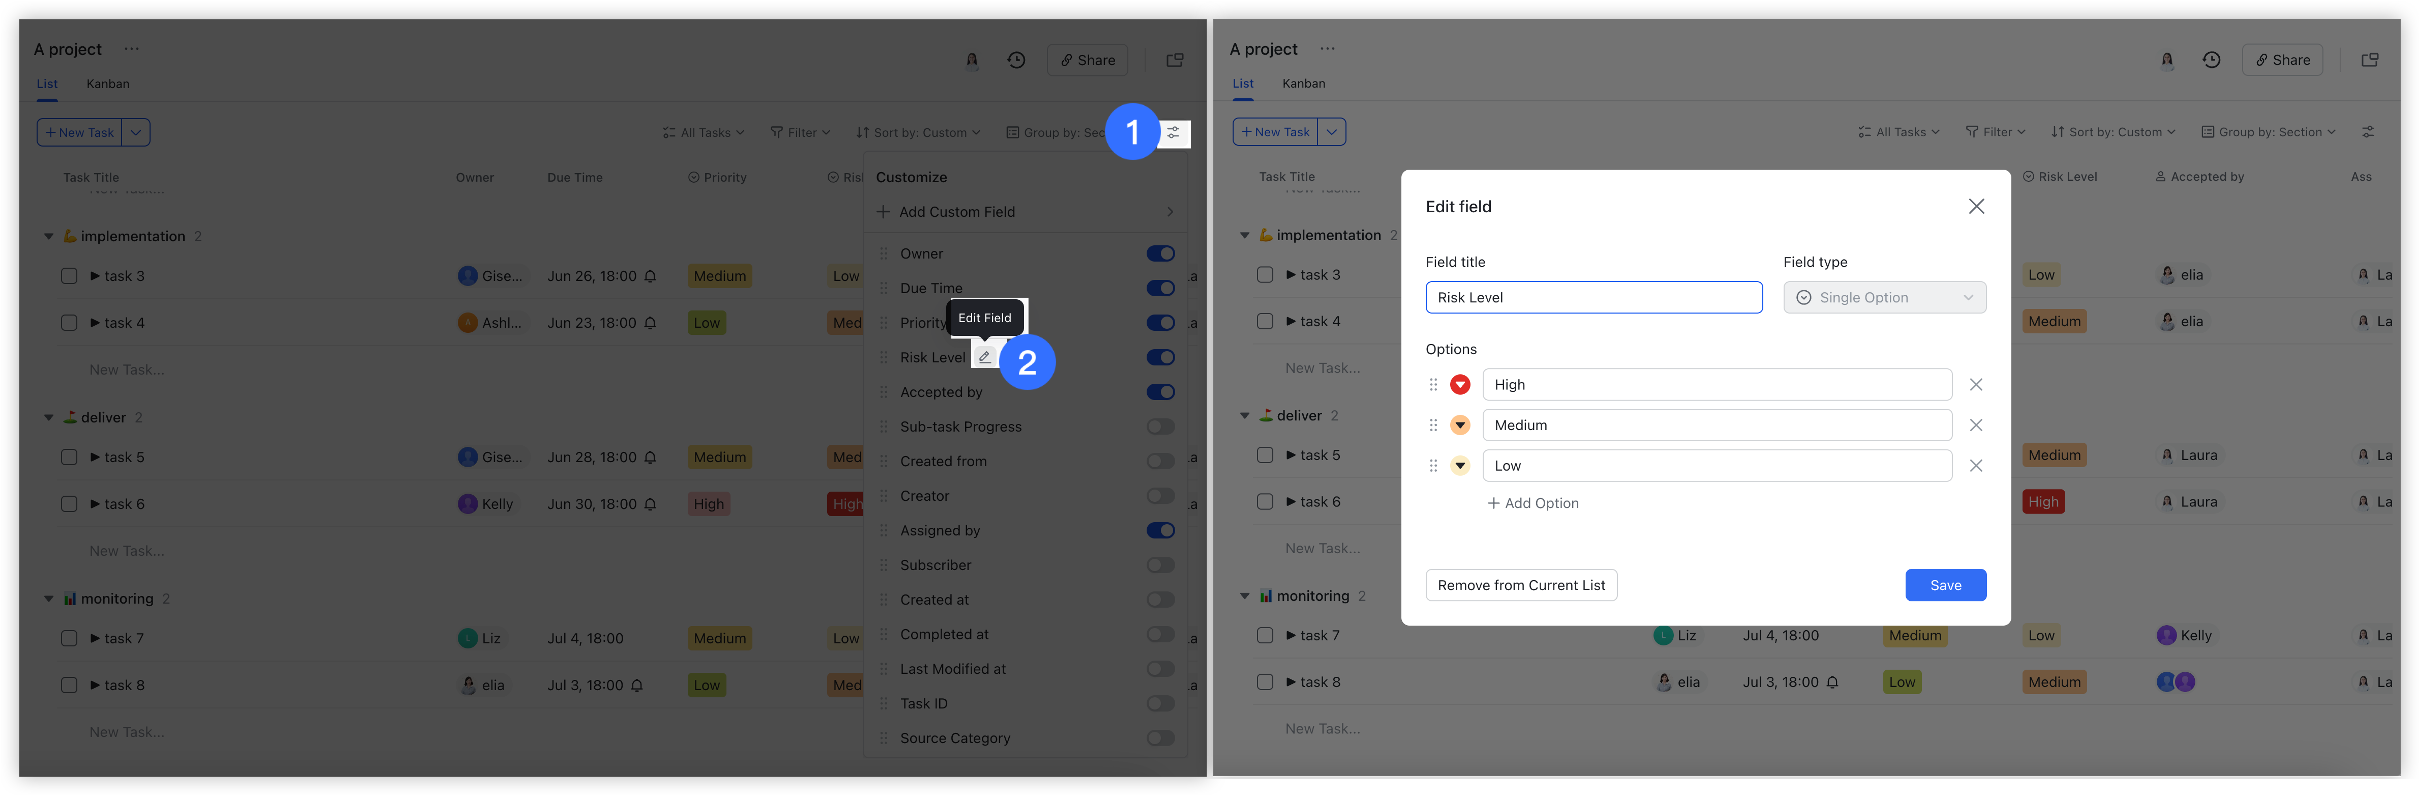Open version history icon in the left window
The width and height of the screenshot is (2420, 796).
1016,60
